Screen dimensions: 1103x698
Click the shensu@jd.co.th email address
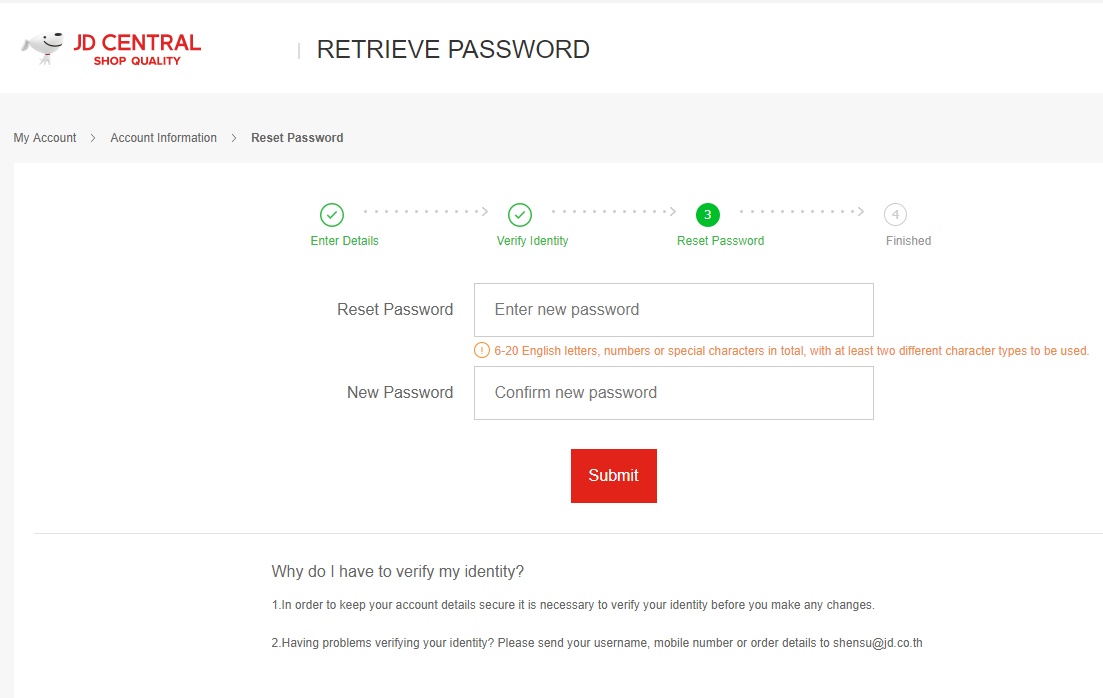pyautogui.click(x=878, y=642)
